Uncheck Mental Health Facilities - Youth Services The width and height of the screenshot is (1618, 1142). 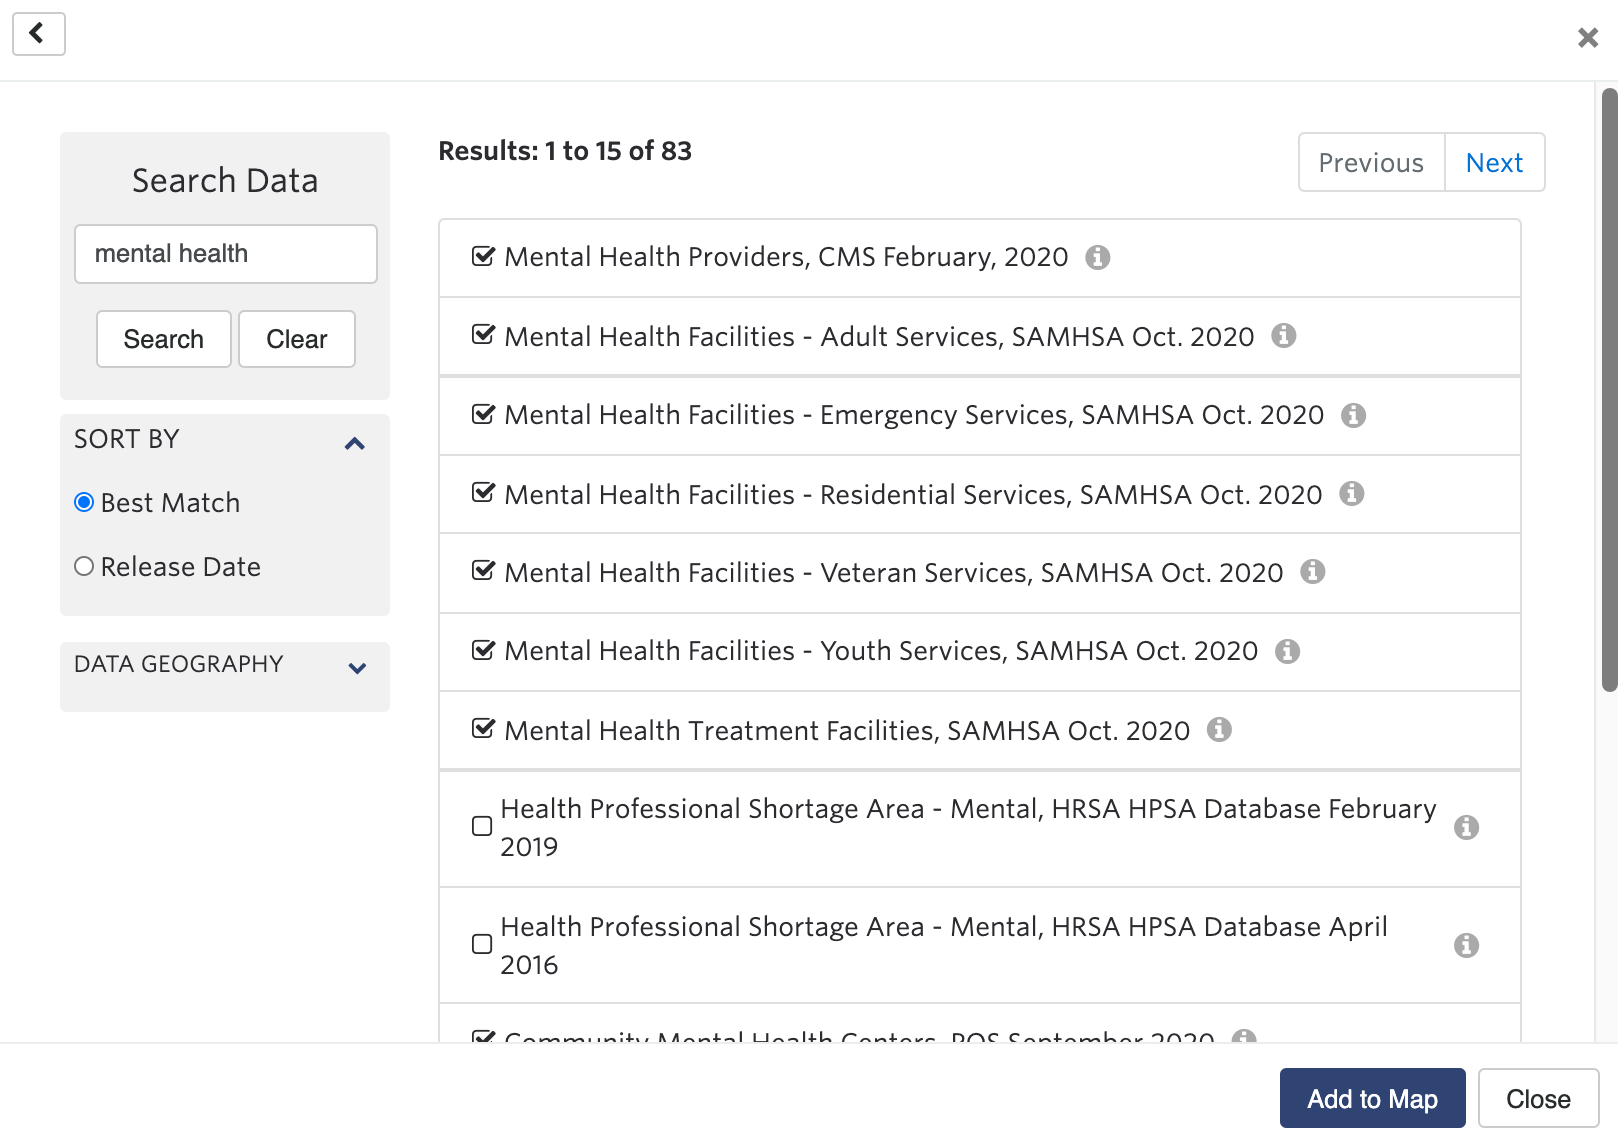click(x=483, y=650)
